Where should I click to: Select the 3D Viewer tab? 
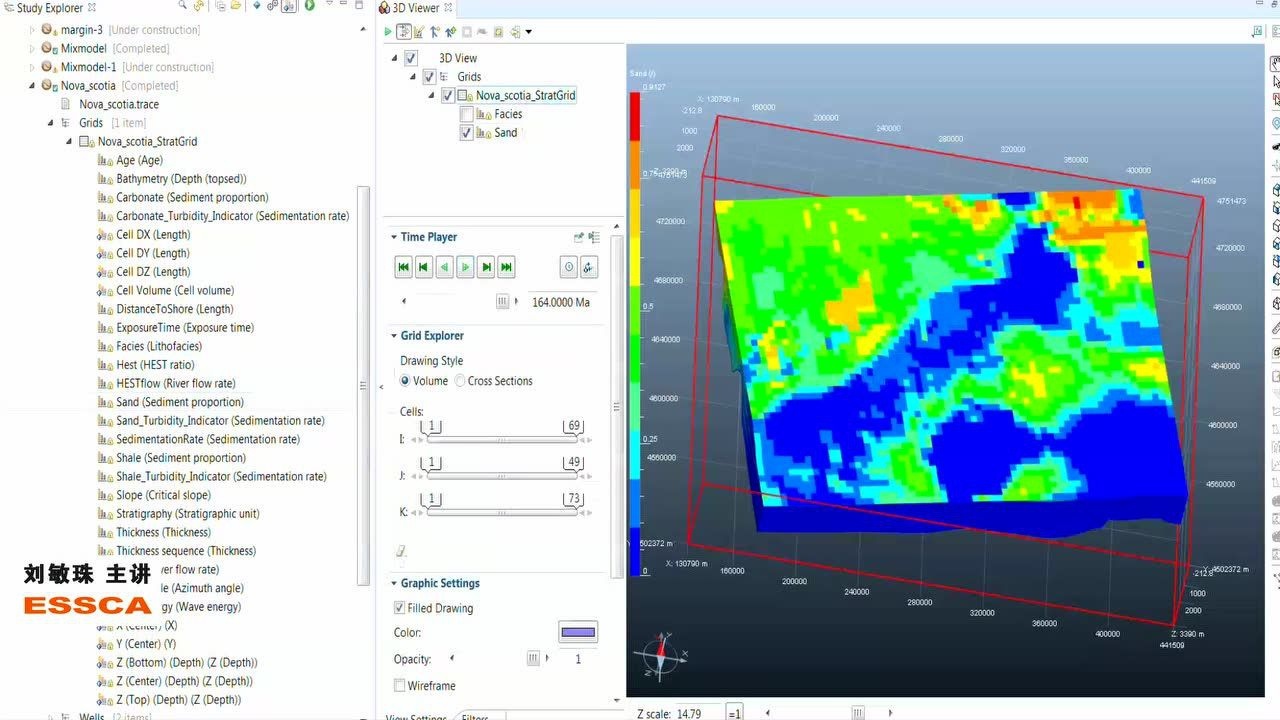(414, 8)
